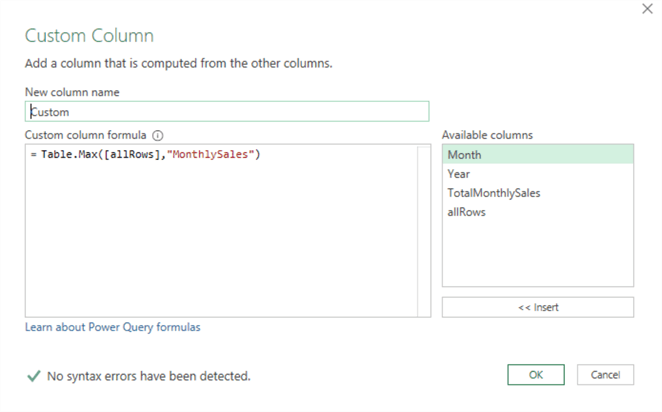Confirm the custom column with OK
The image size is (662, 412).
tap(537, 374)
